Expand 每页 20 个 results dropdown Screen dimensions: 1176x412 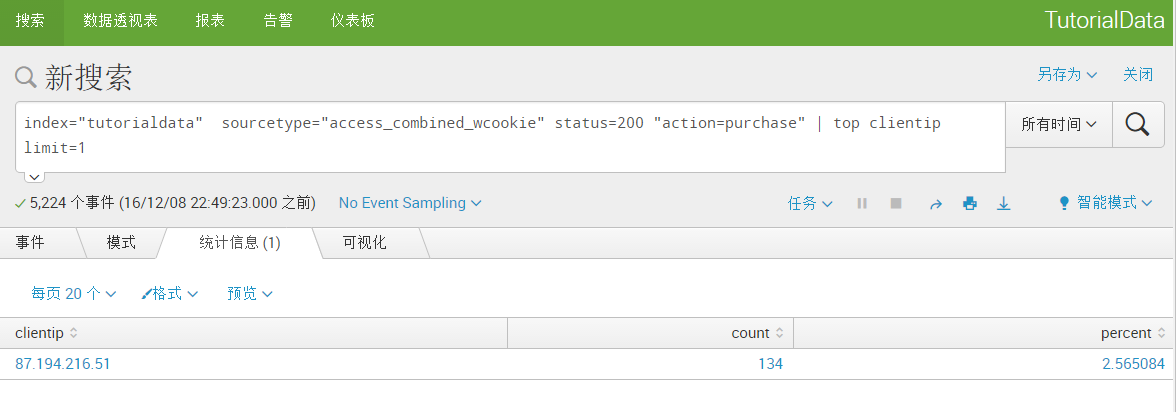tap(74, 293)
